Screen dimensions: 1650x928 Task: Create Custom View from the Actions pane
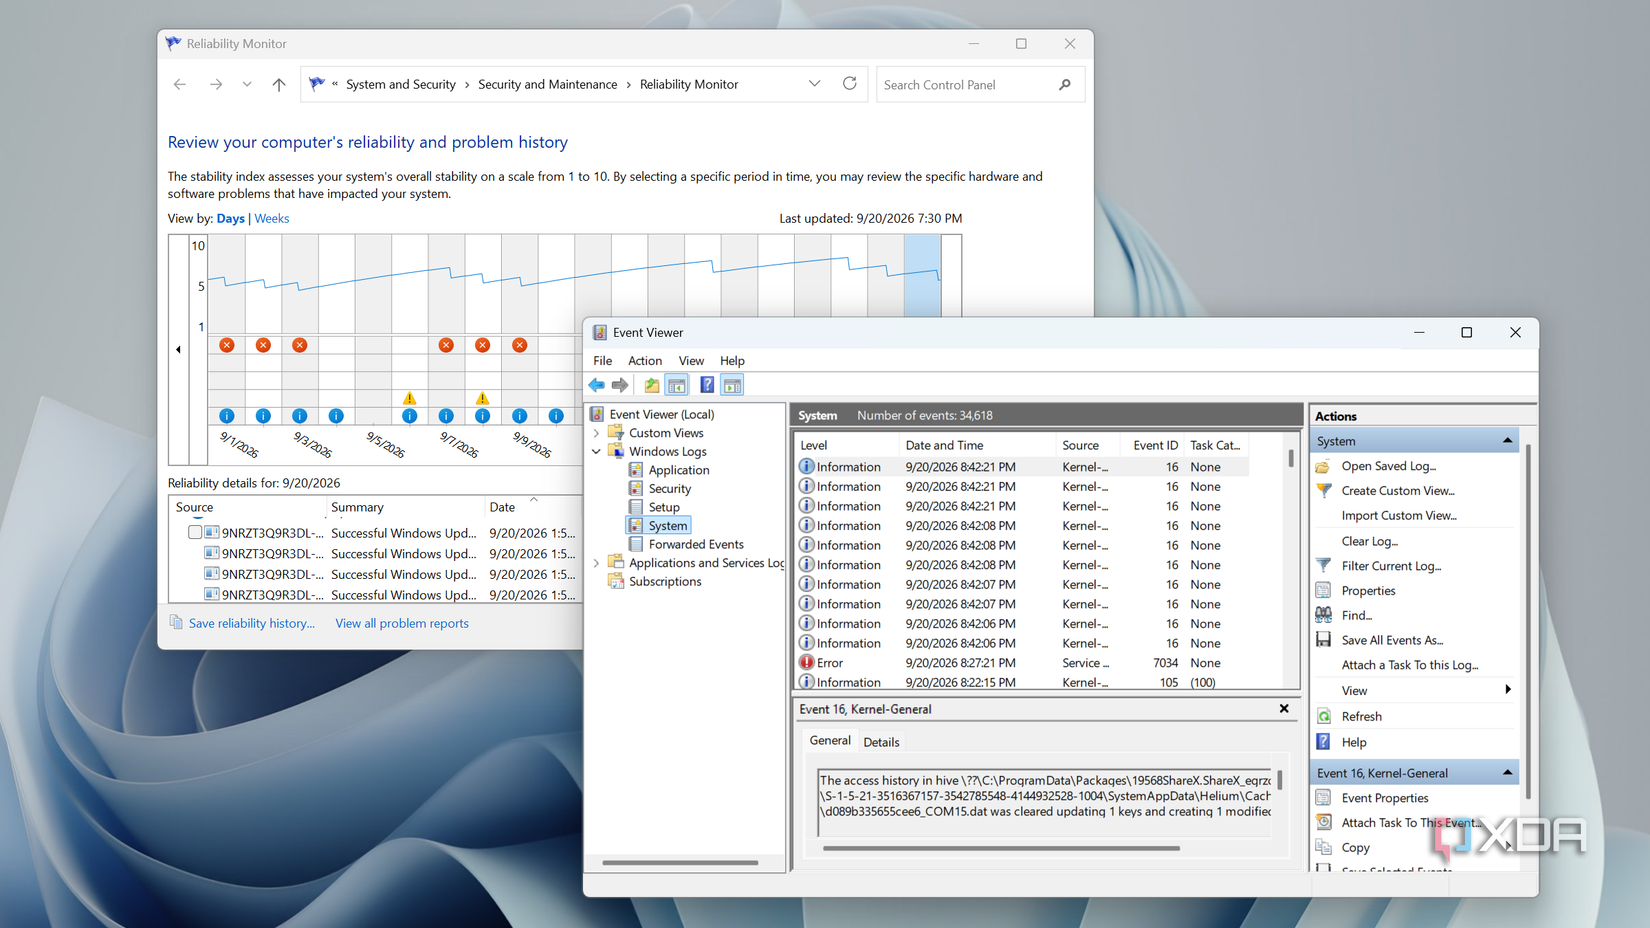(1397, 491)
